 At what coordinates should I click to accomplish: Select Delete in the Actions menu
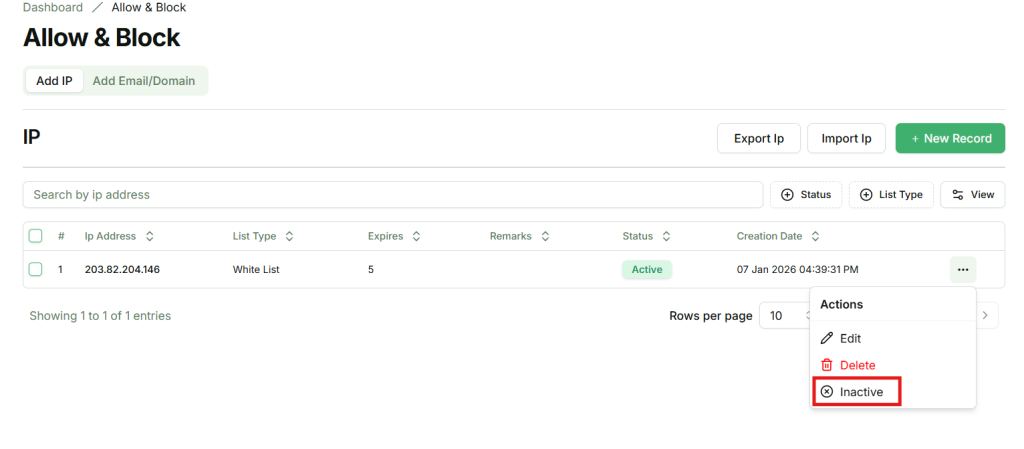857,365
